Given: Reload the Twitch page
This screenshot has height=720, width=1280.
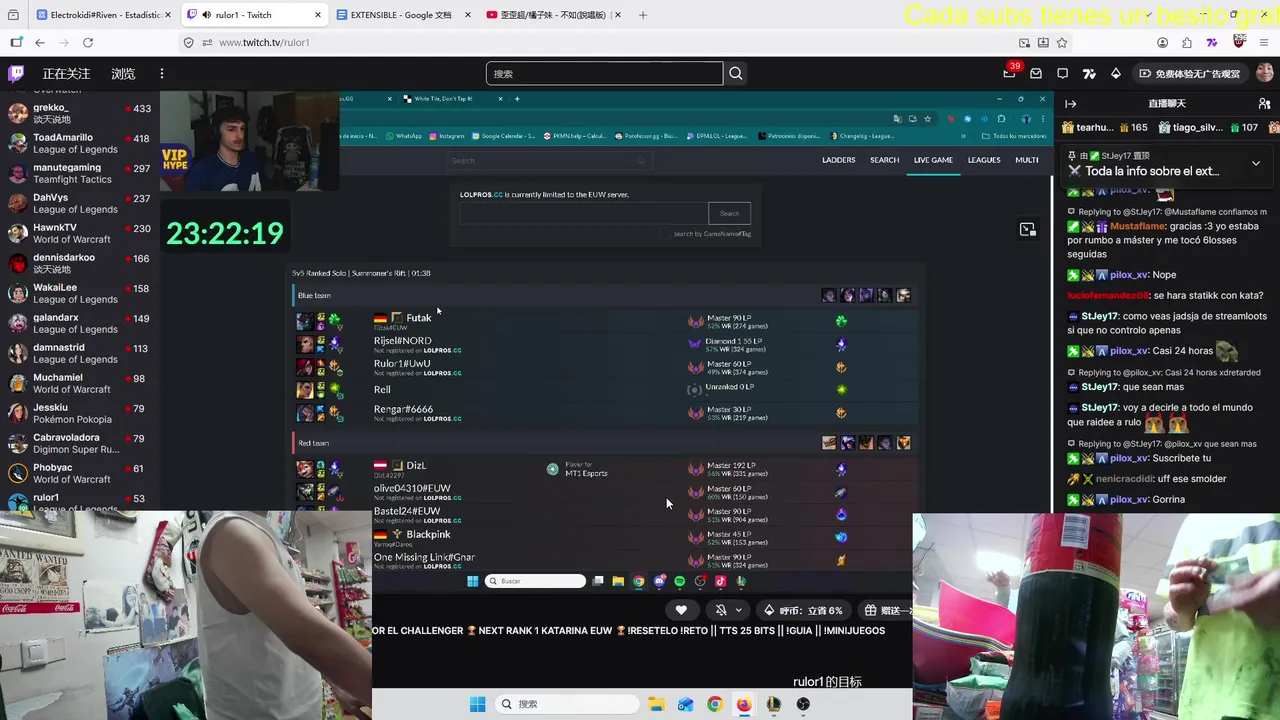Looking at the screenshot, I should 88,42.
